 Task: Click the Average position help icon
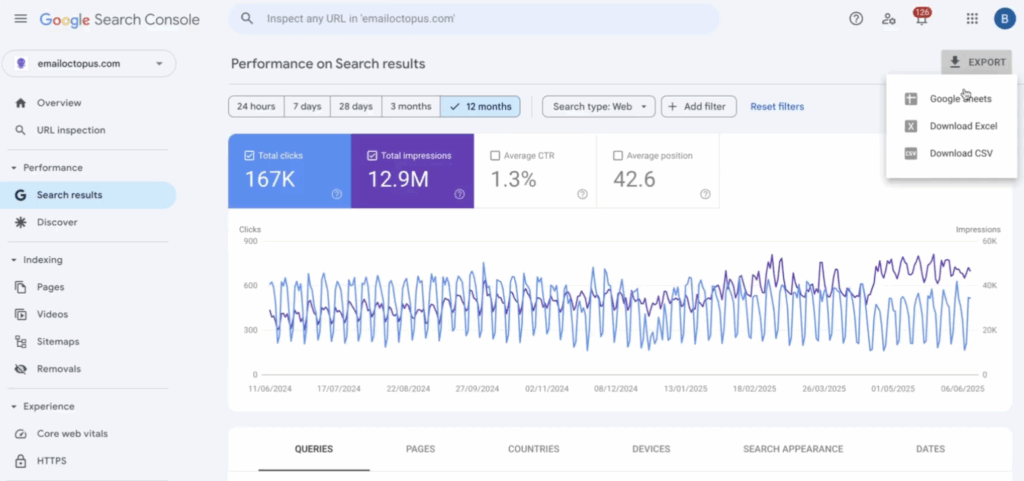[705, 194]
